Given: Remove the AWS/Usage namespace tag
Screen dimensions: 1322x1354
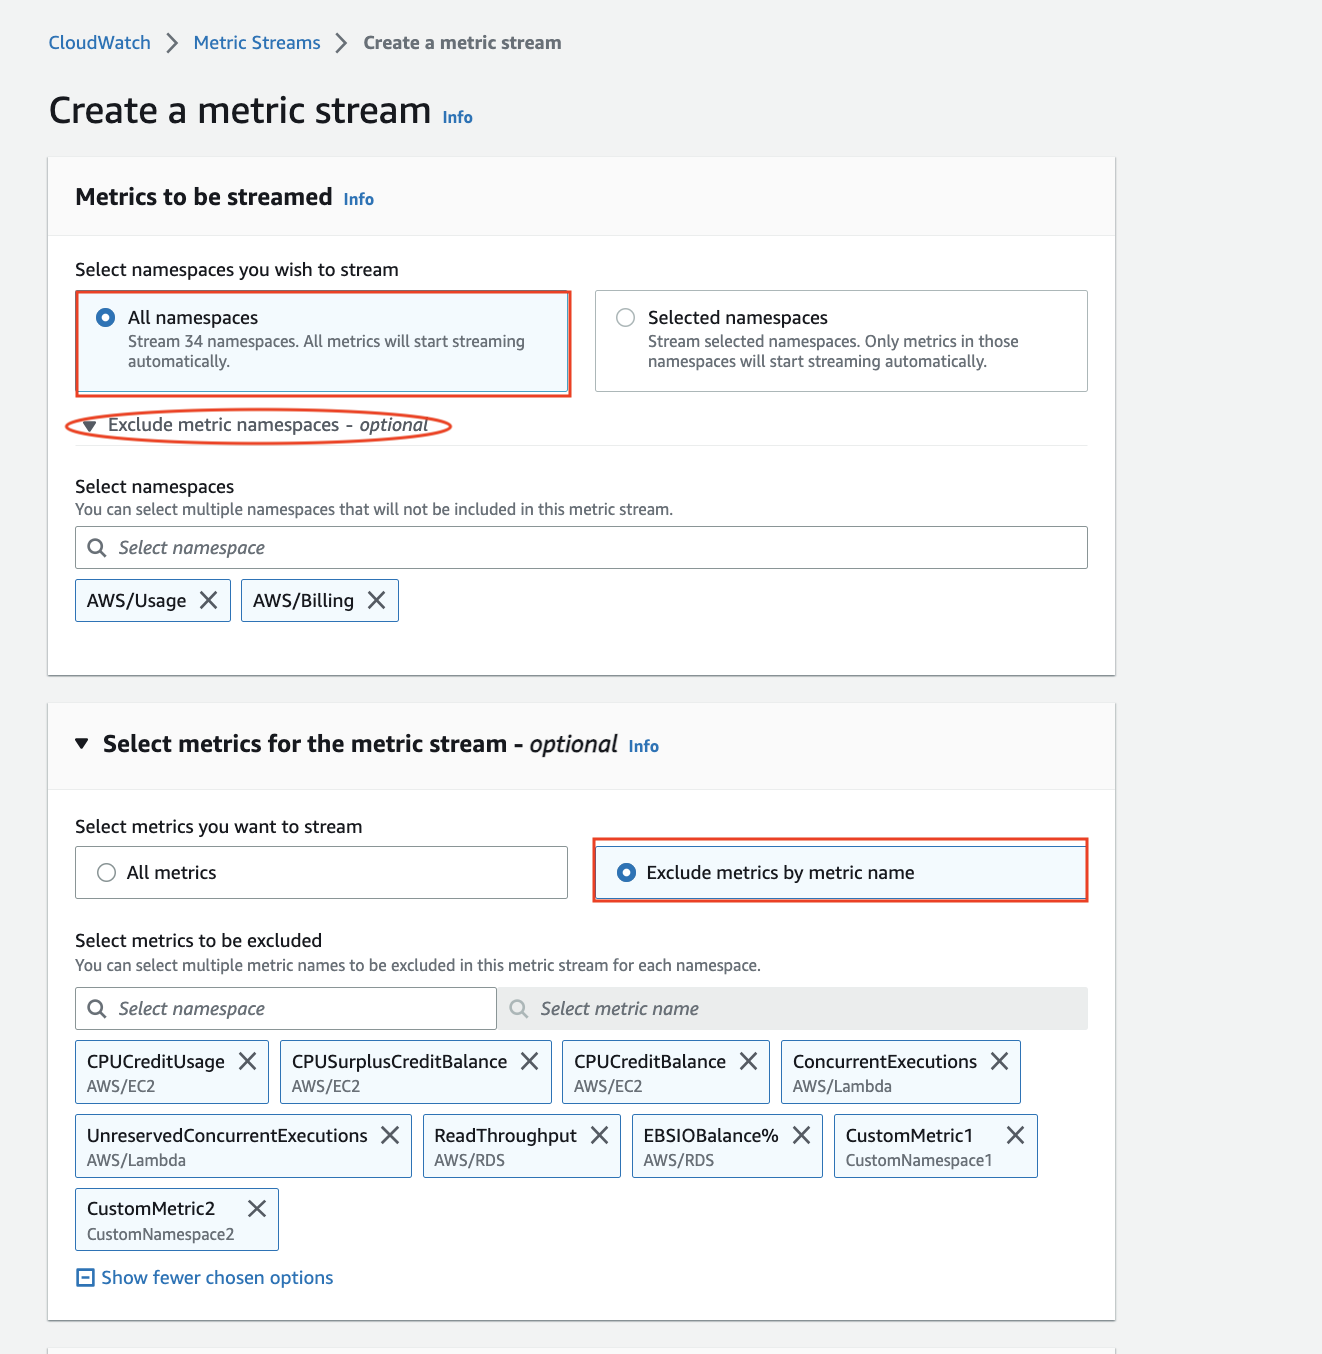Looking at the screenshot, I should [209, 600].
